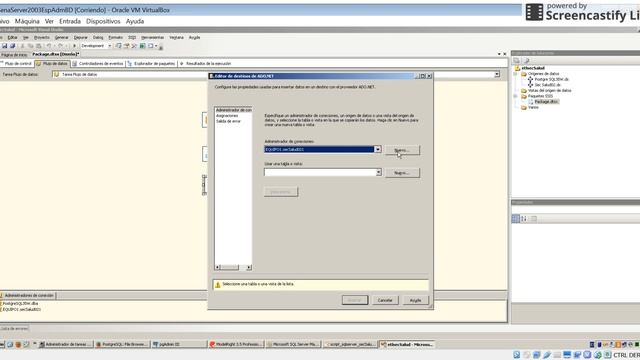Open Microsoft SQL Server Management taskbar button

pos(293,344)
